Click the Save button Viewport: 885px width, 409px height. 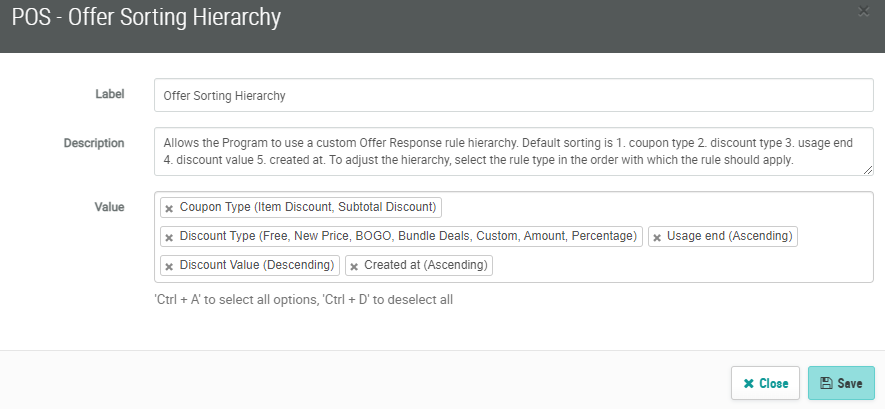tap(841, 383)
